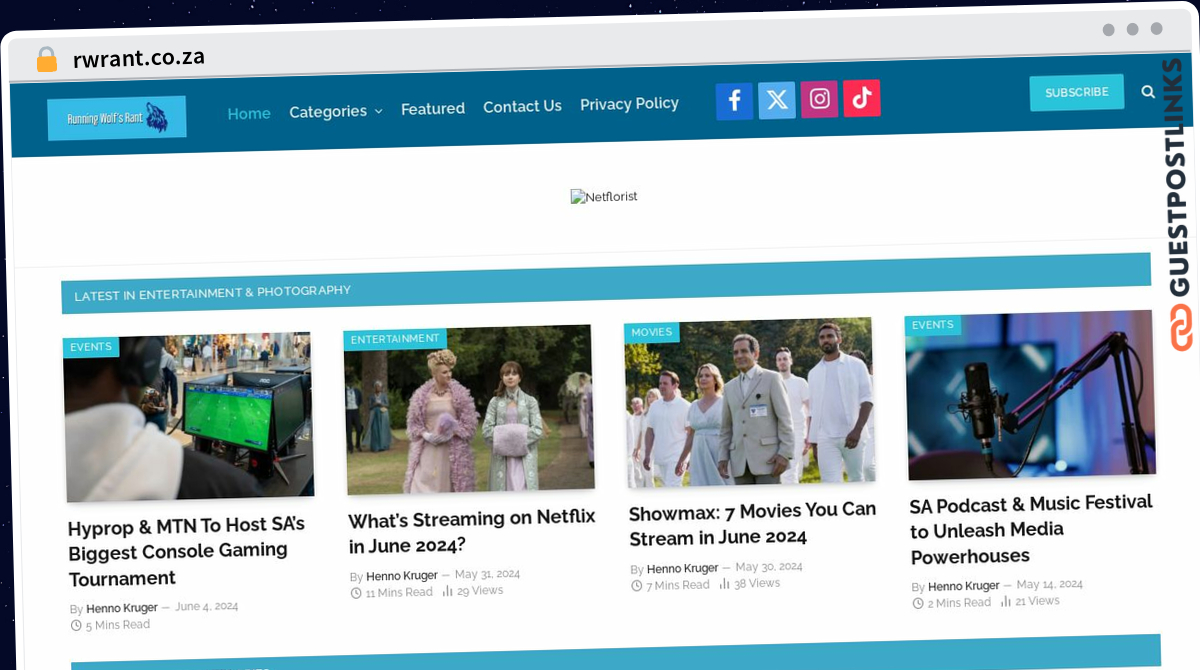
Task: Click the '5 Mins Read' label
Action: coord(110,625)
